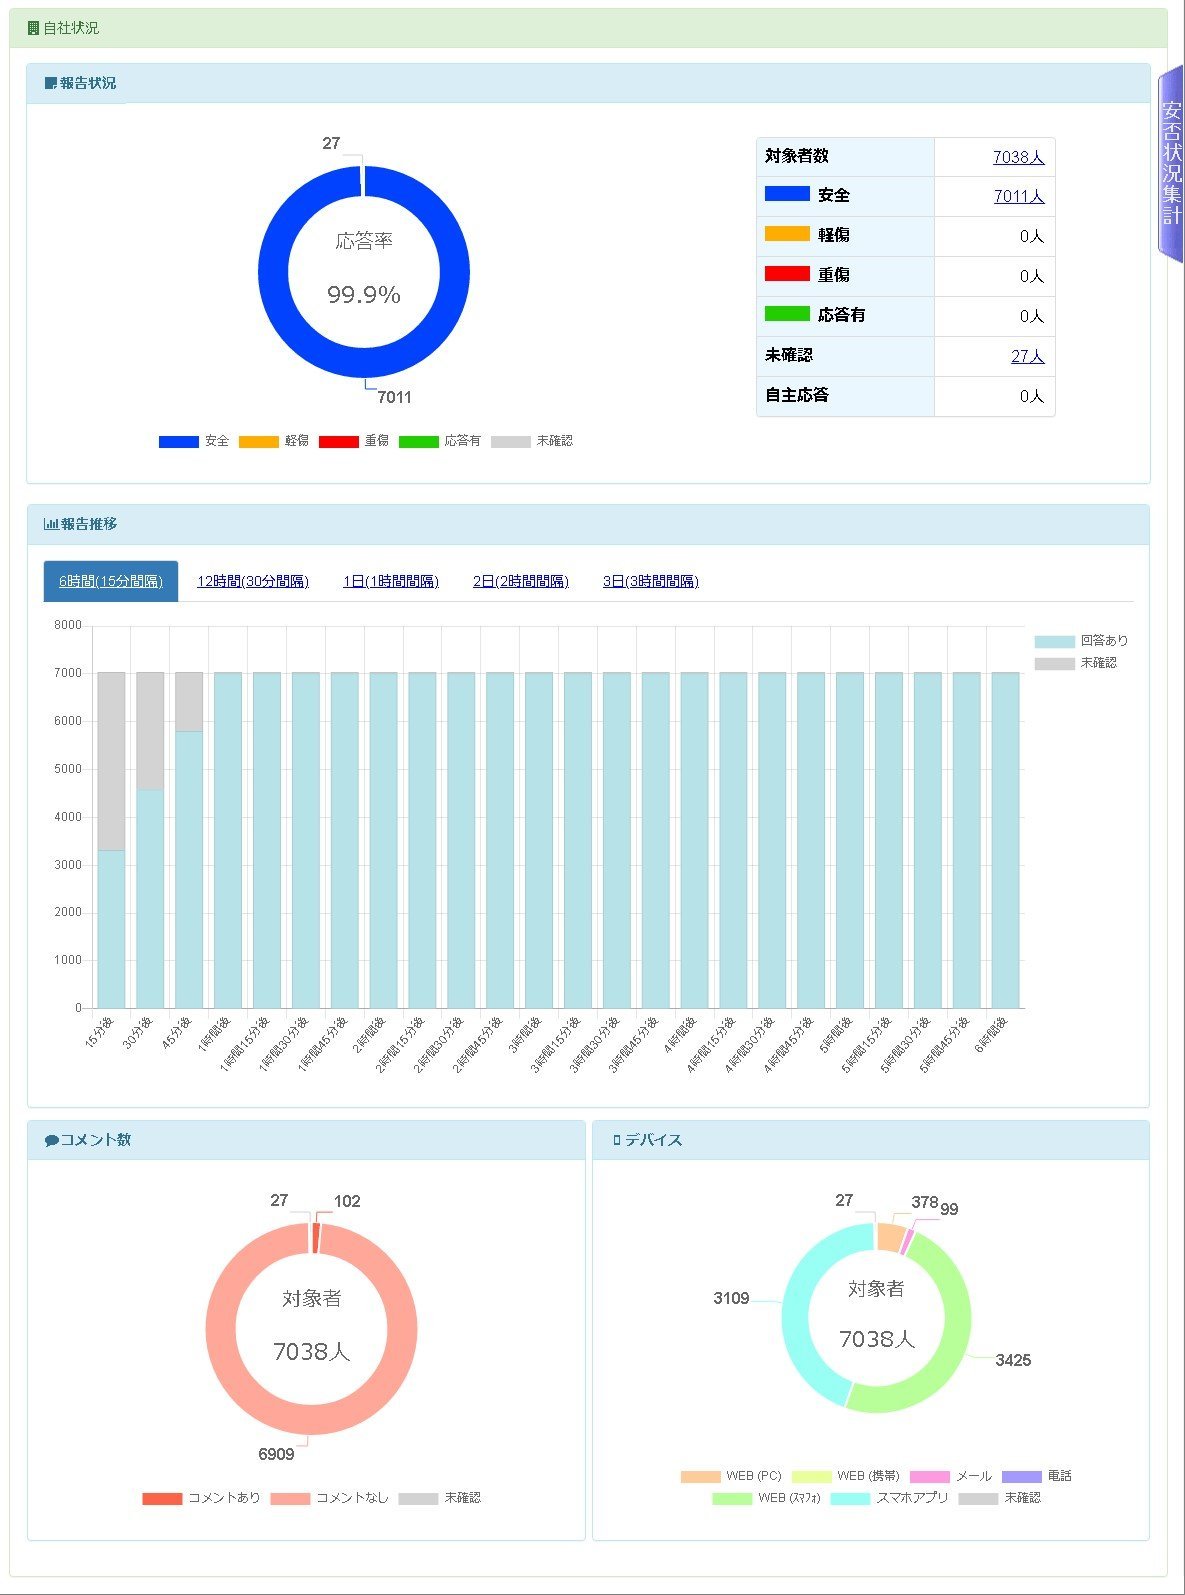The image size is (1185, 1595).
Task: Select the 6時間(15分間隔) tab
Action: 111,581
